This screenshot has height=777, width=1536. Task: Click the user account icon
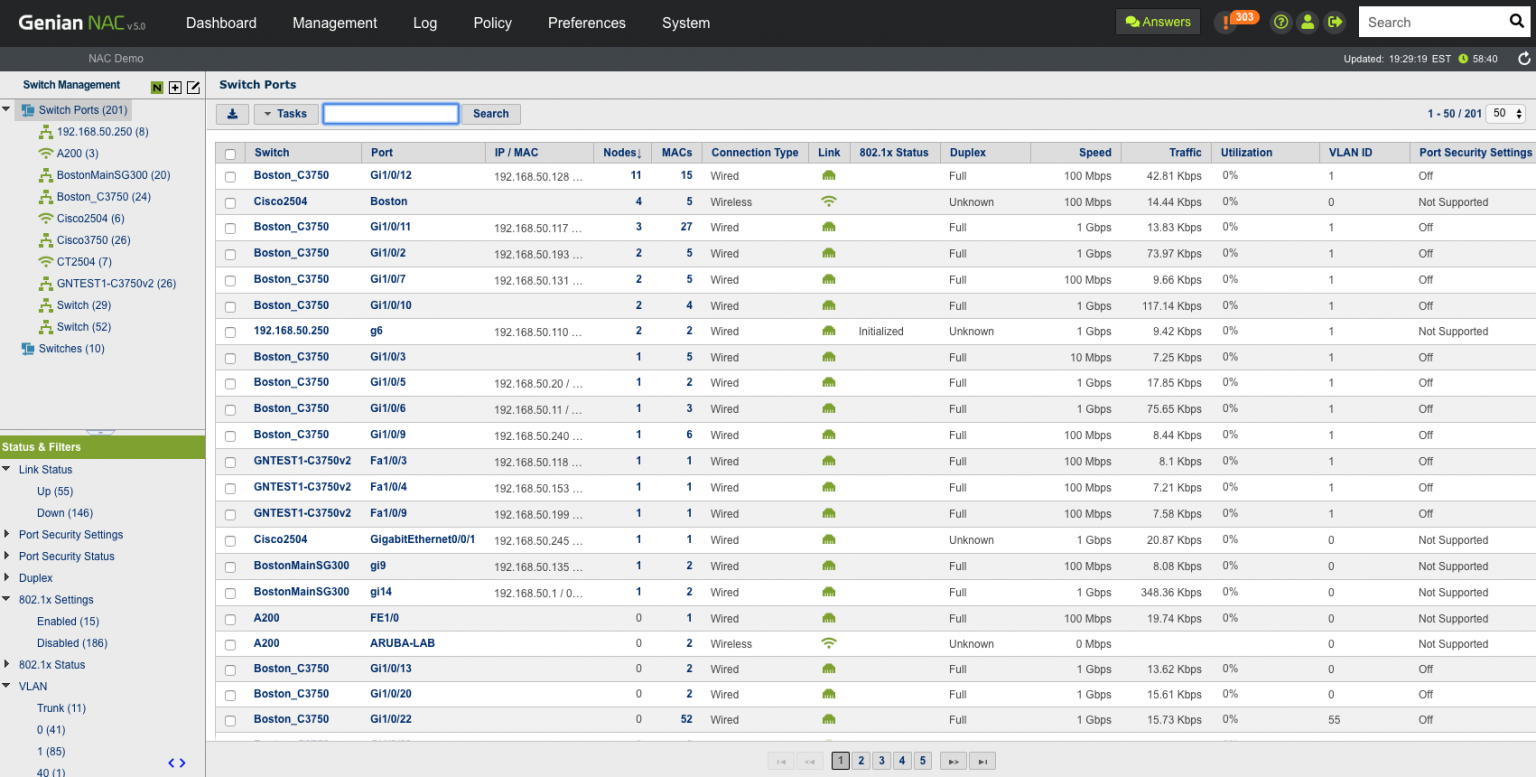click(x=1308, y=21)
